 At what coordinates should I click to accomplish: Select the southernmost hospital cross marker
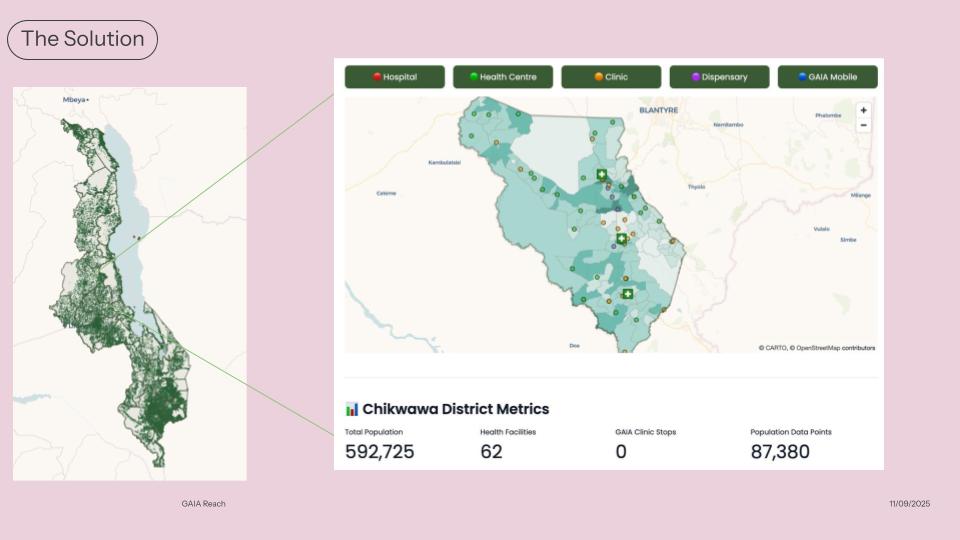pyautogui.click(x=628, y=294)
